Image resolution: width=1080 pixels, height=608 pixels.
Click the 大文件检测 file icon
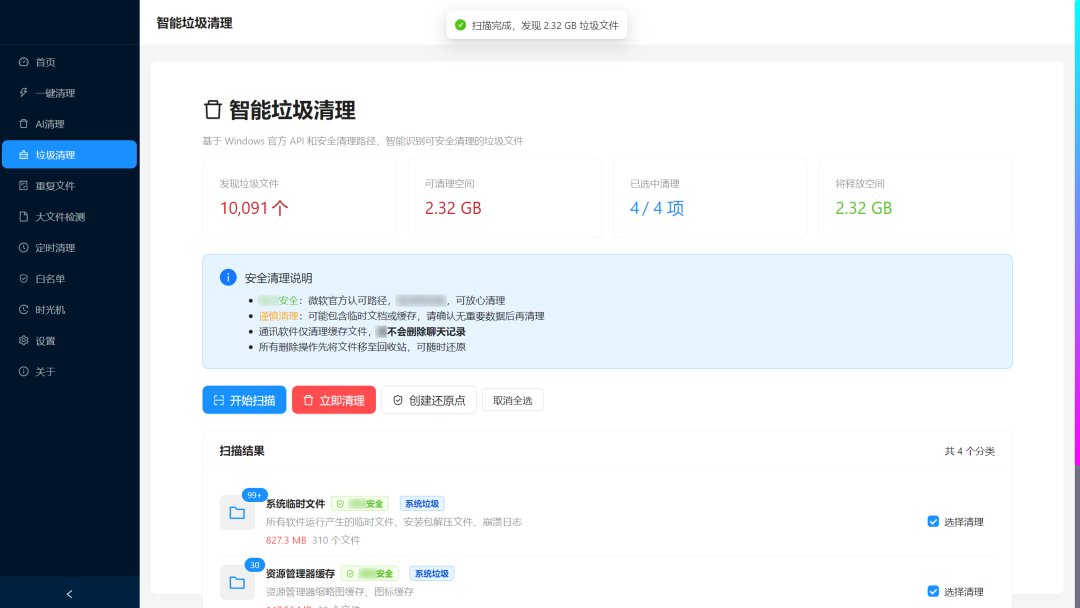[23, 217]
